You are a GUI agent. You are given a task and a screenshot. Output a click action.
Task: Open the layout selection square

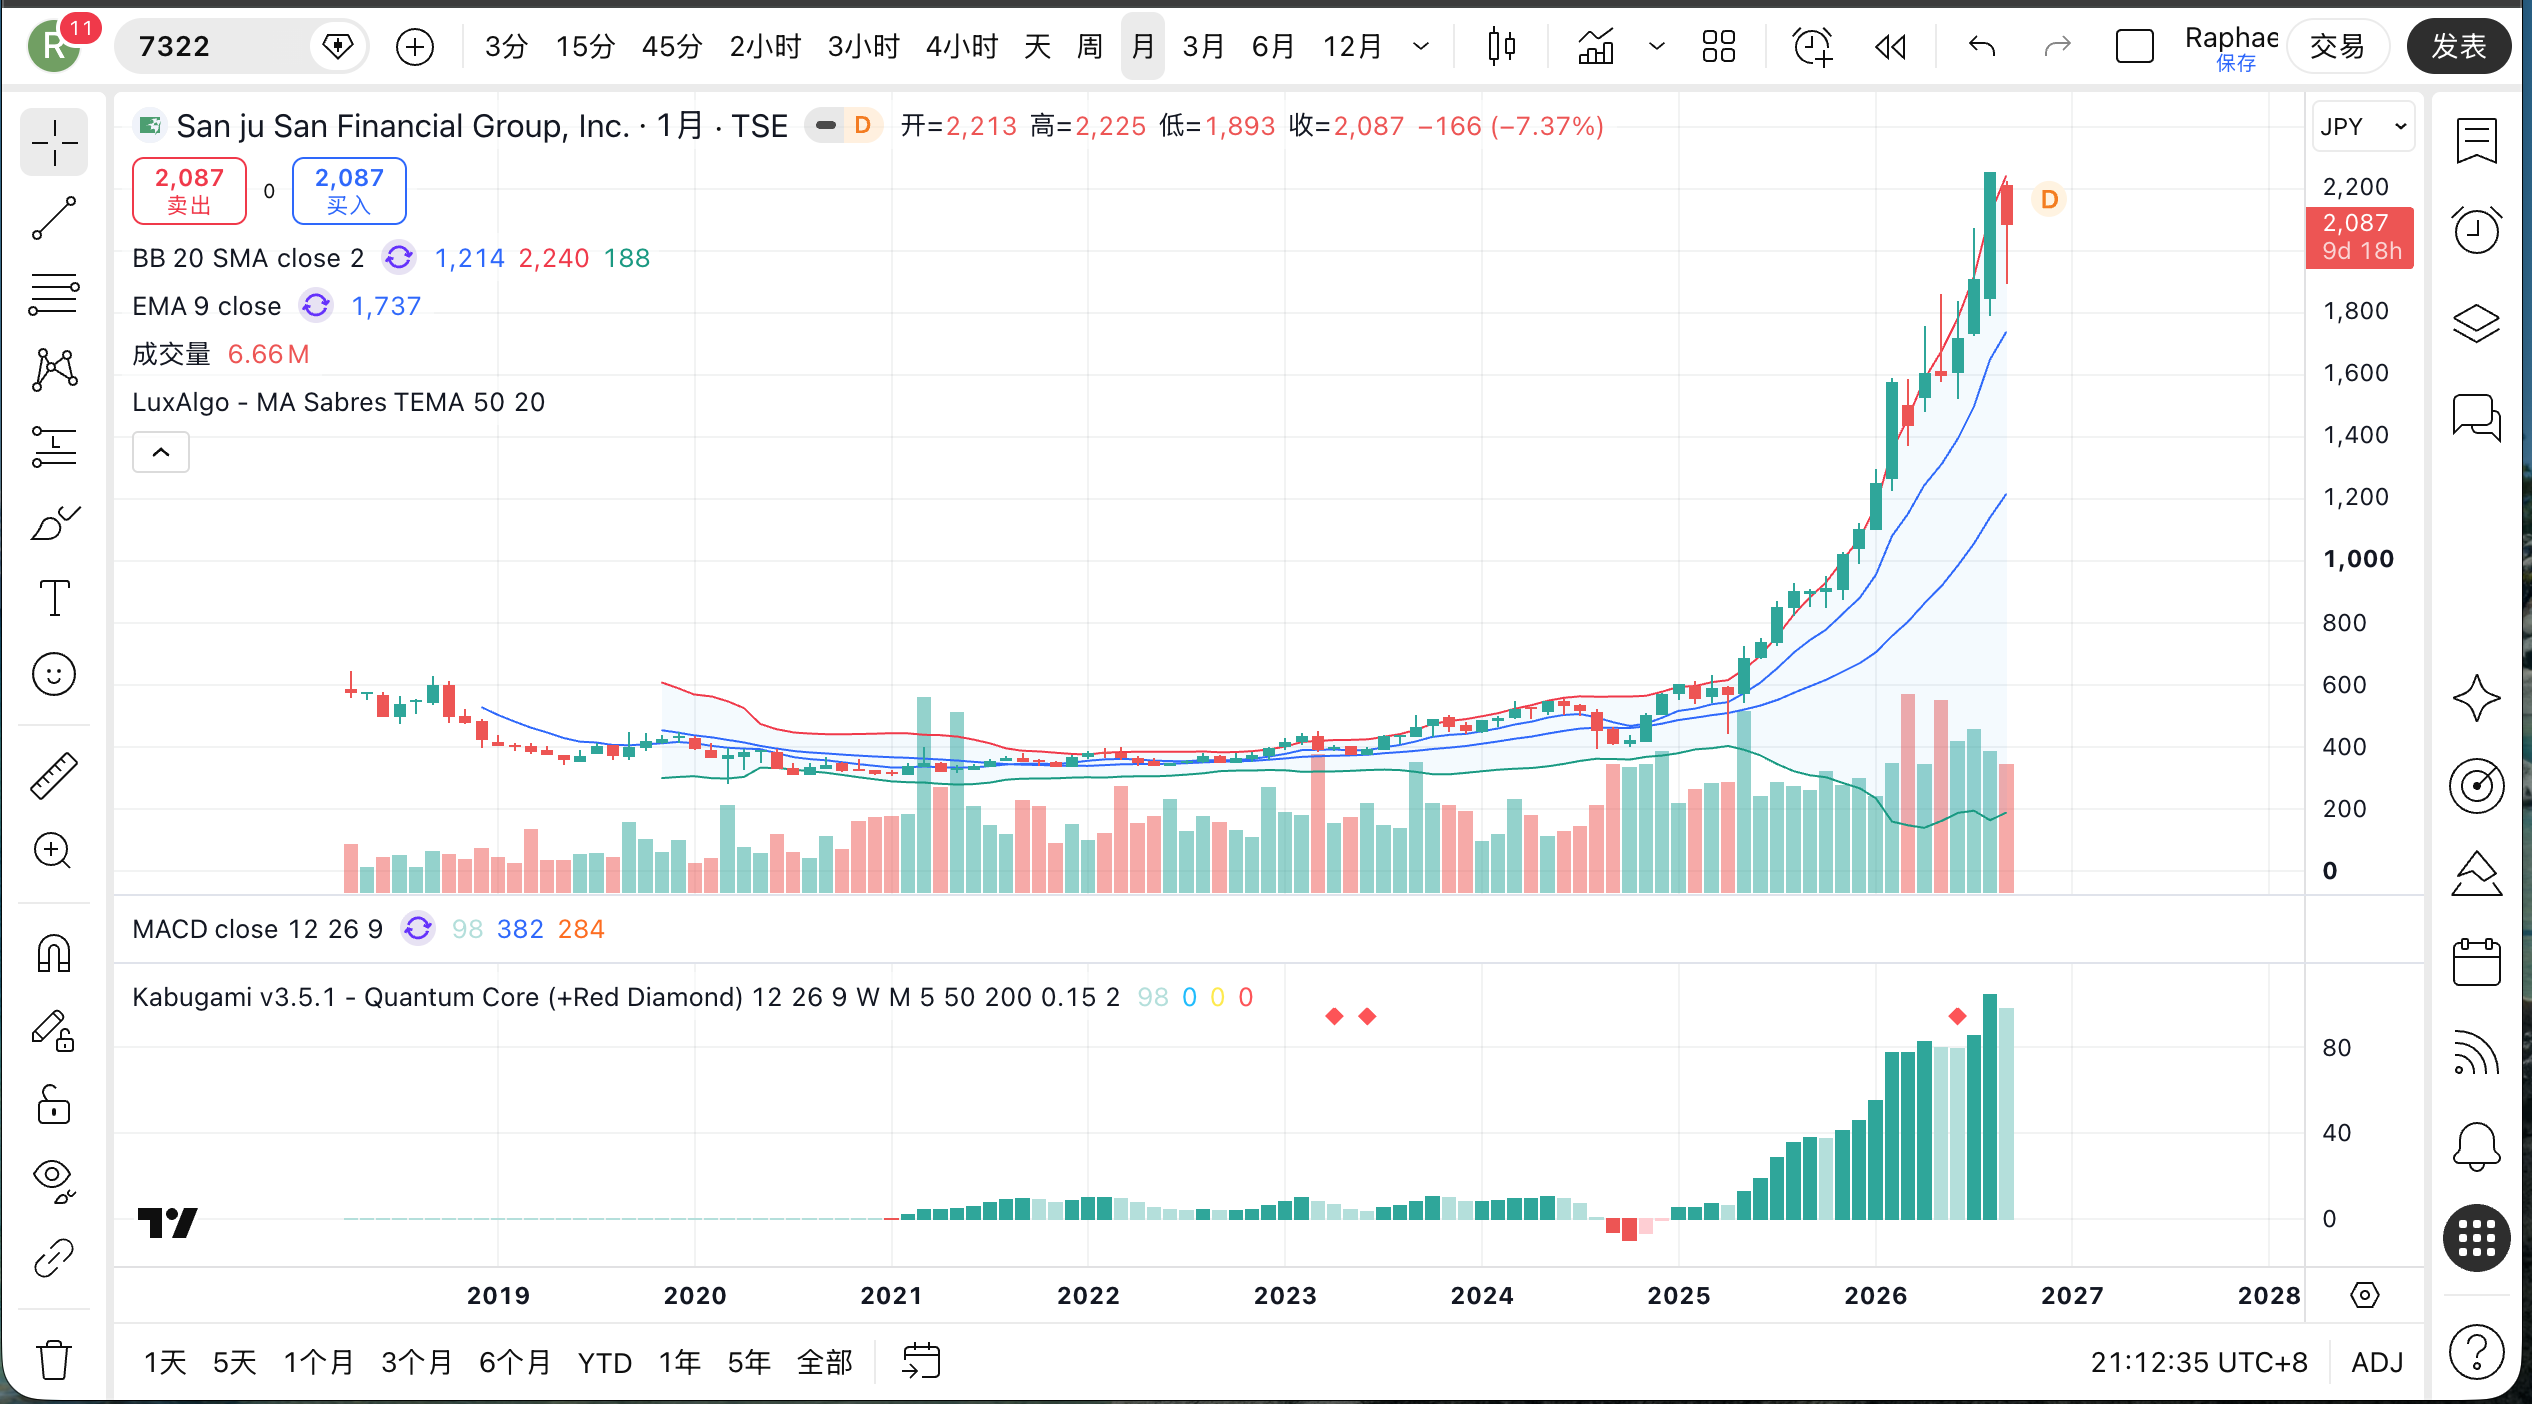pyautogui.click(x=2134, y=46)
